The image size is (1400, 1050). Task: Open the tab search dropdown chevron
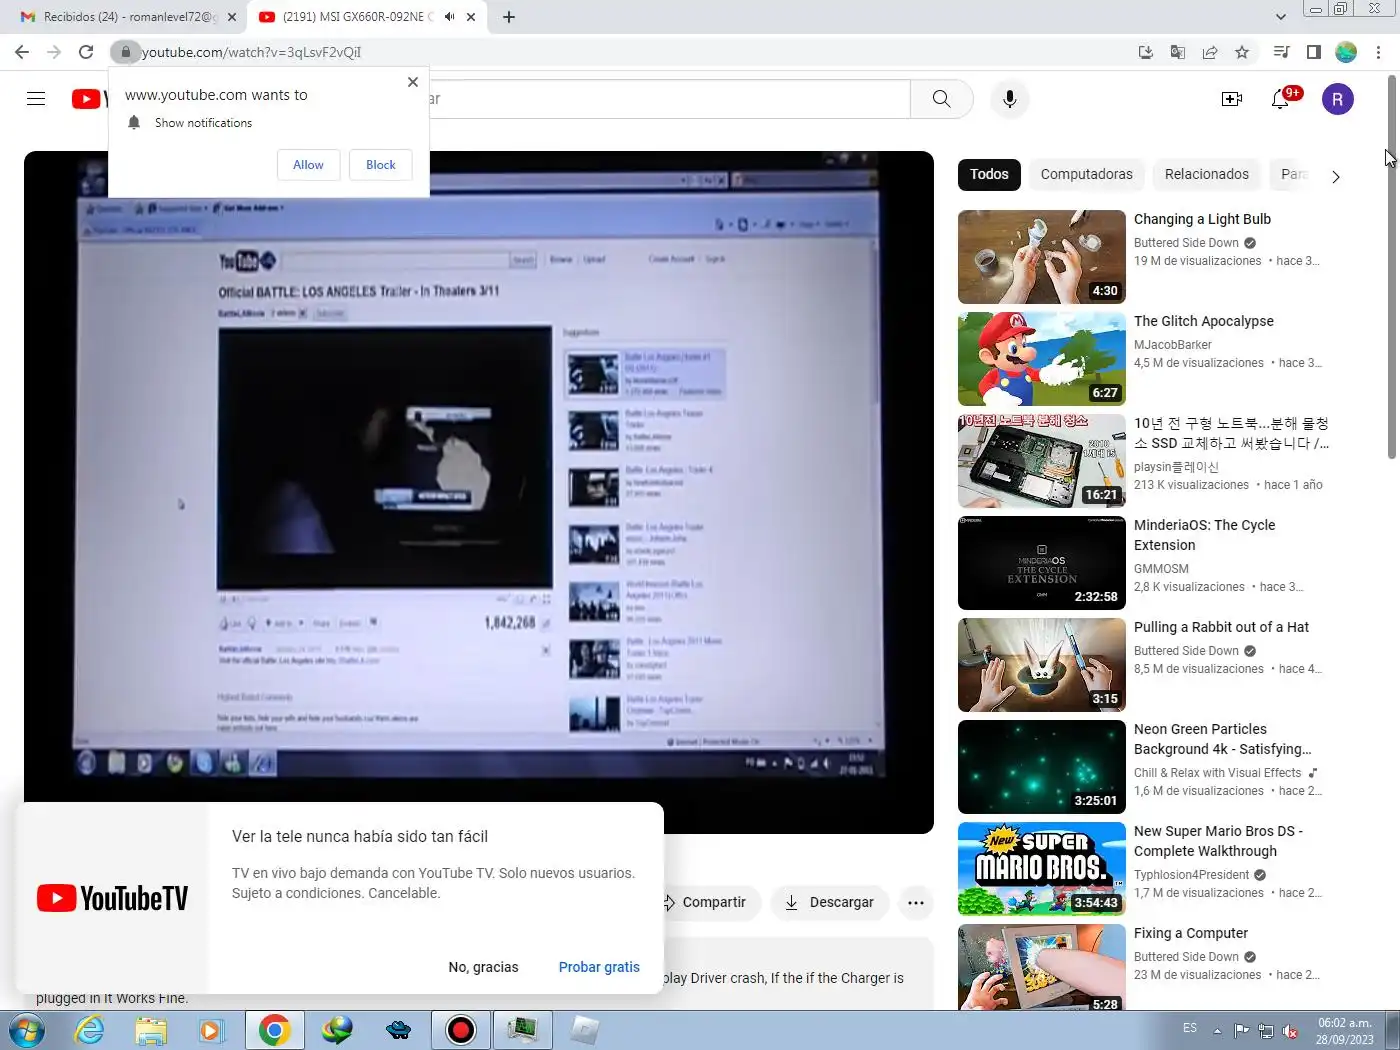tap(1281, 17)
